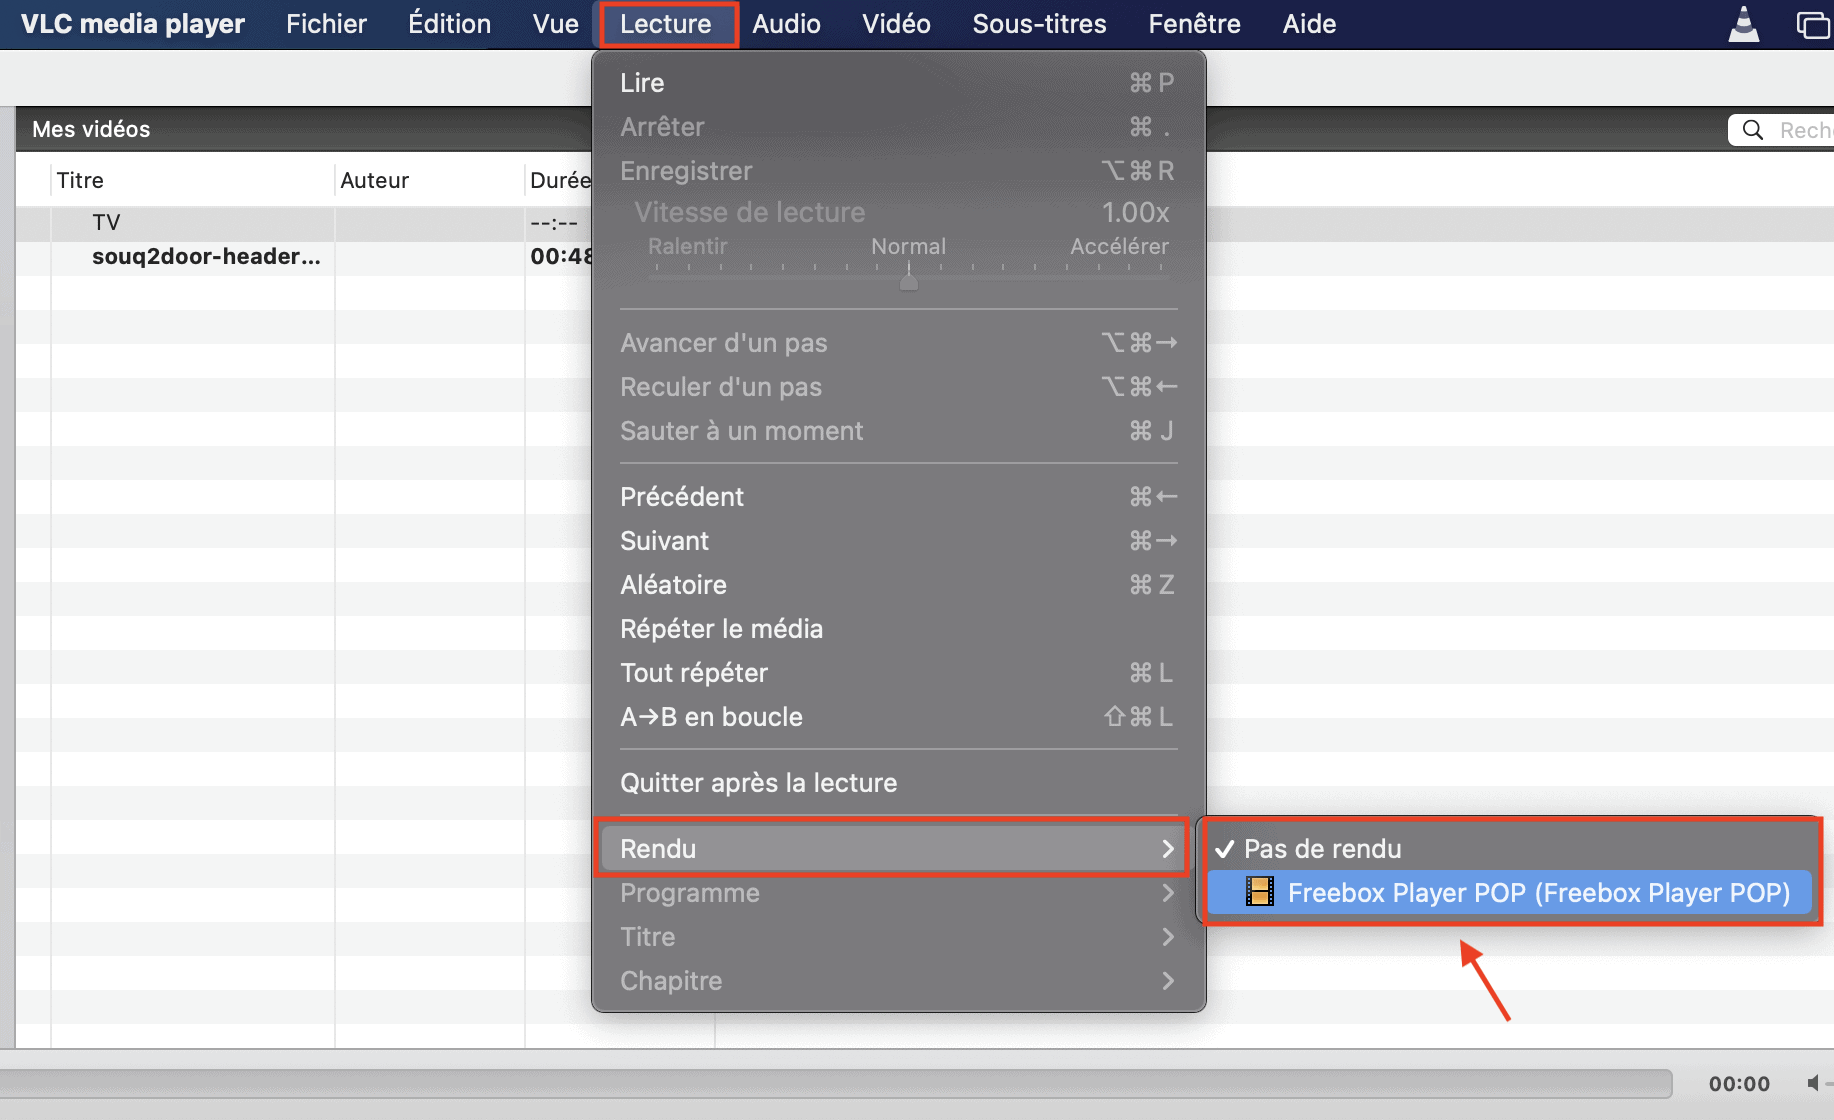Click the playback speed slider handle
This screenshot has width=1834, height=1120.
click(908, 281)
